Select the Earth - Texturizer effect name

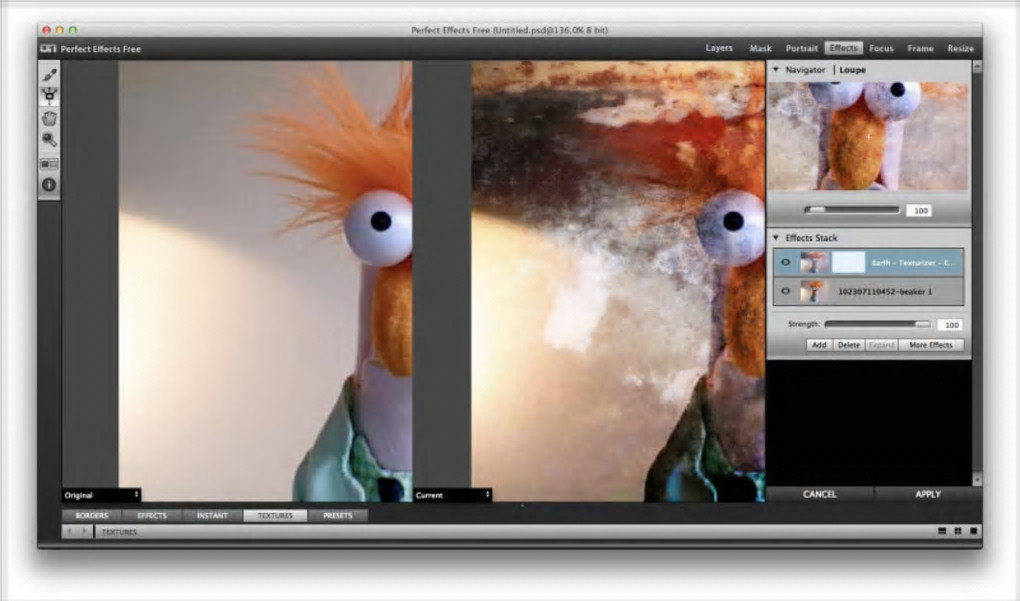913,263
